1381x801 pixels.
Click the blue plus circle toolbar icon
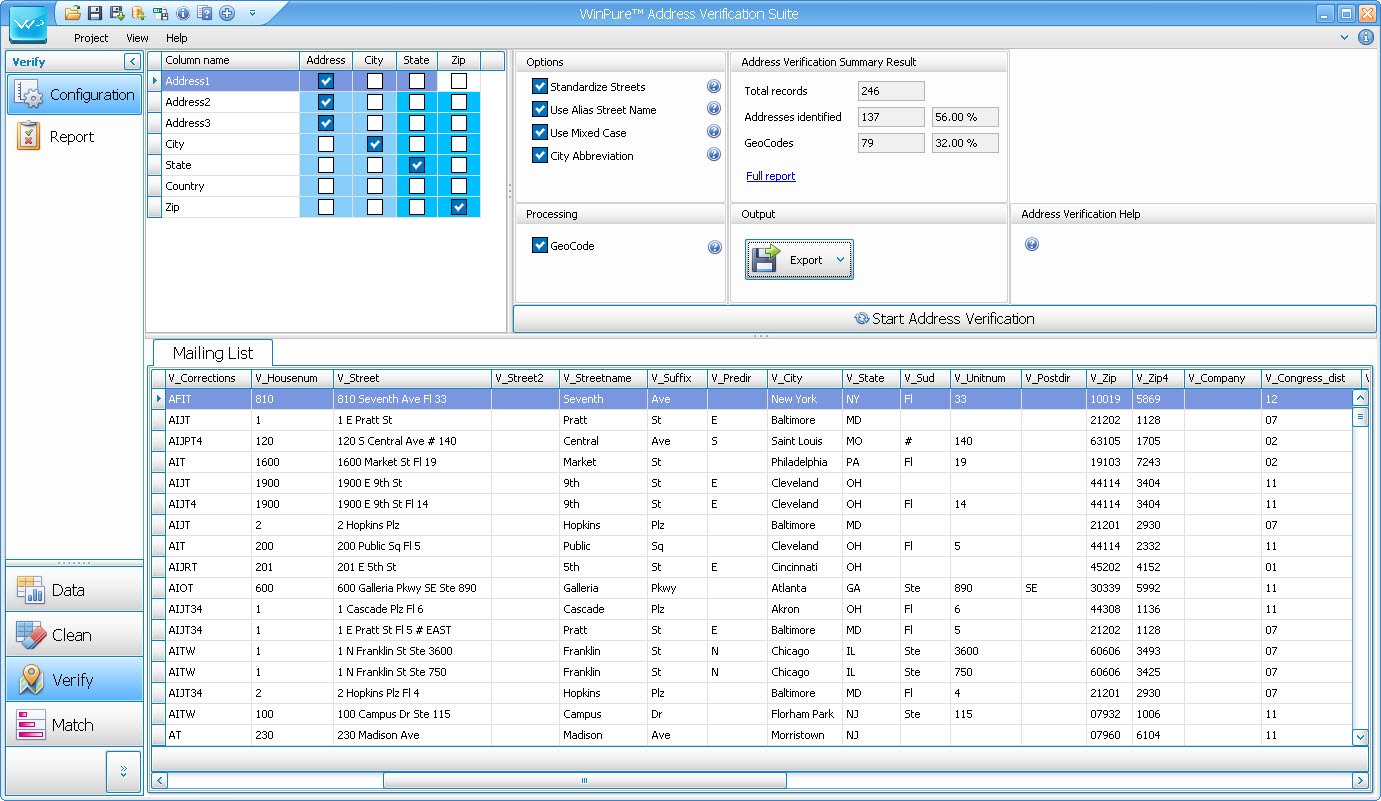tap(227, 13)
